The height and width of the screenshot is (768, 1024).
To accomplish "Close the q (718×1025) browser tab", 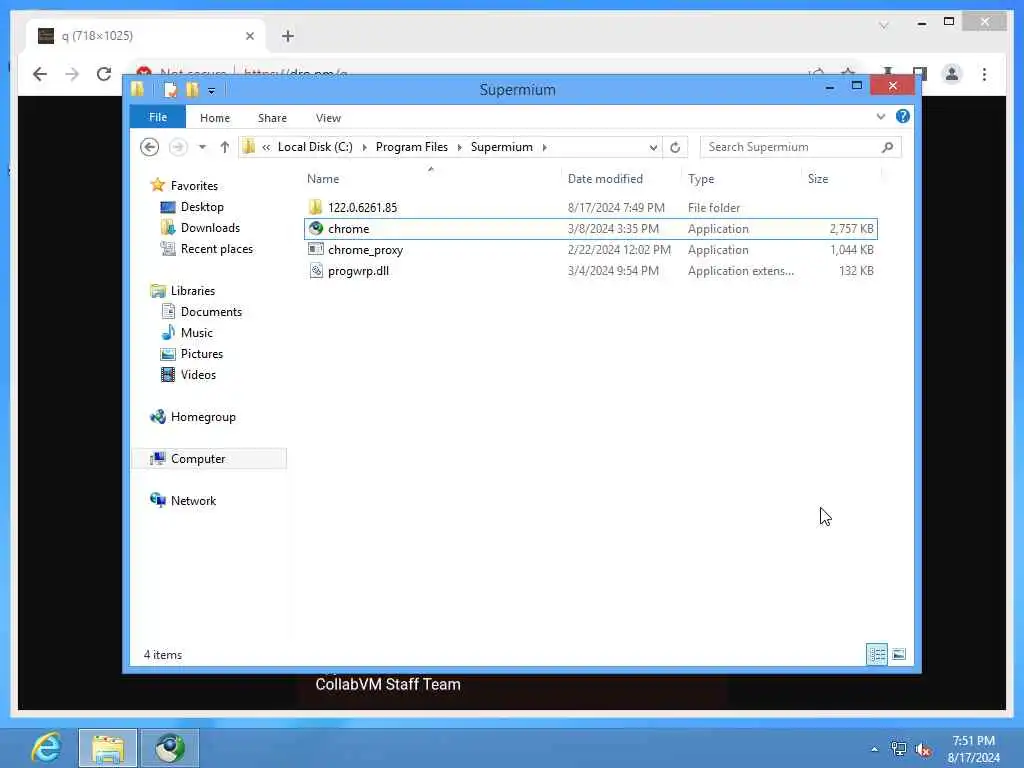I will (x=249, y=36).
